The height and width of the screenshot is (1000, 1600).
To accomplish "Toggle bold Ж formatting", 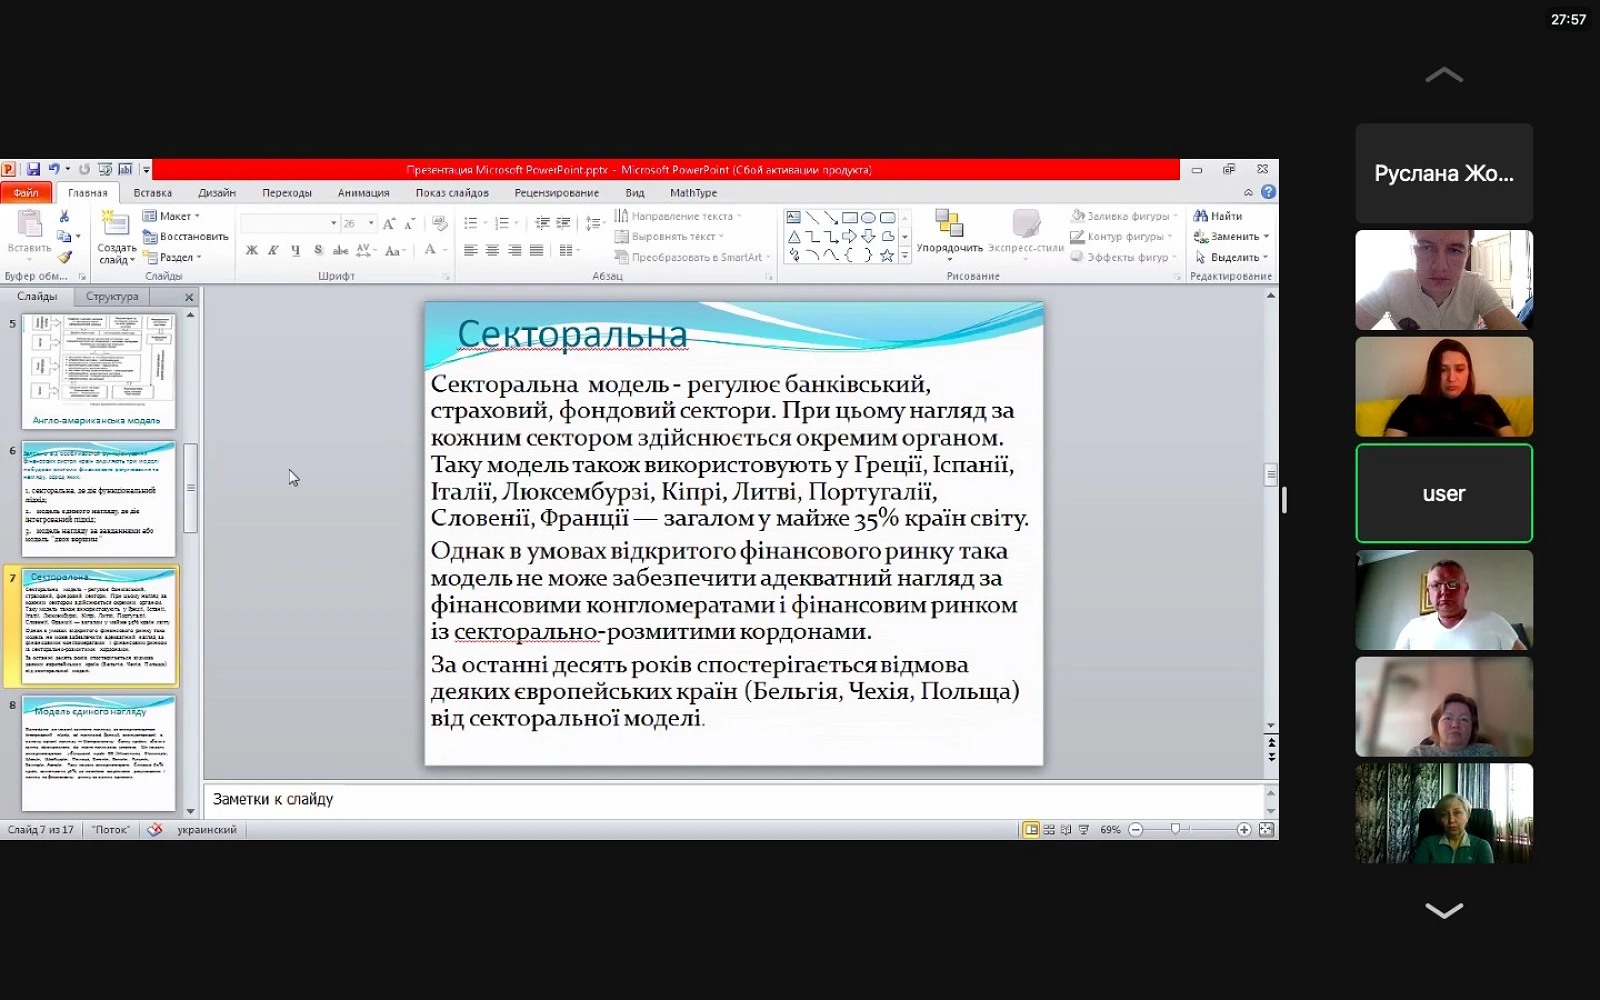I will pyautogui.click(x=252, y=251).
